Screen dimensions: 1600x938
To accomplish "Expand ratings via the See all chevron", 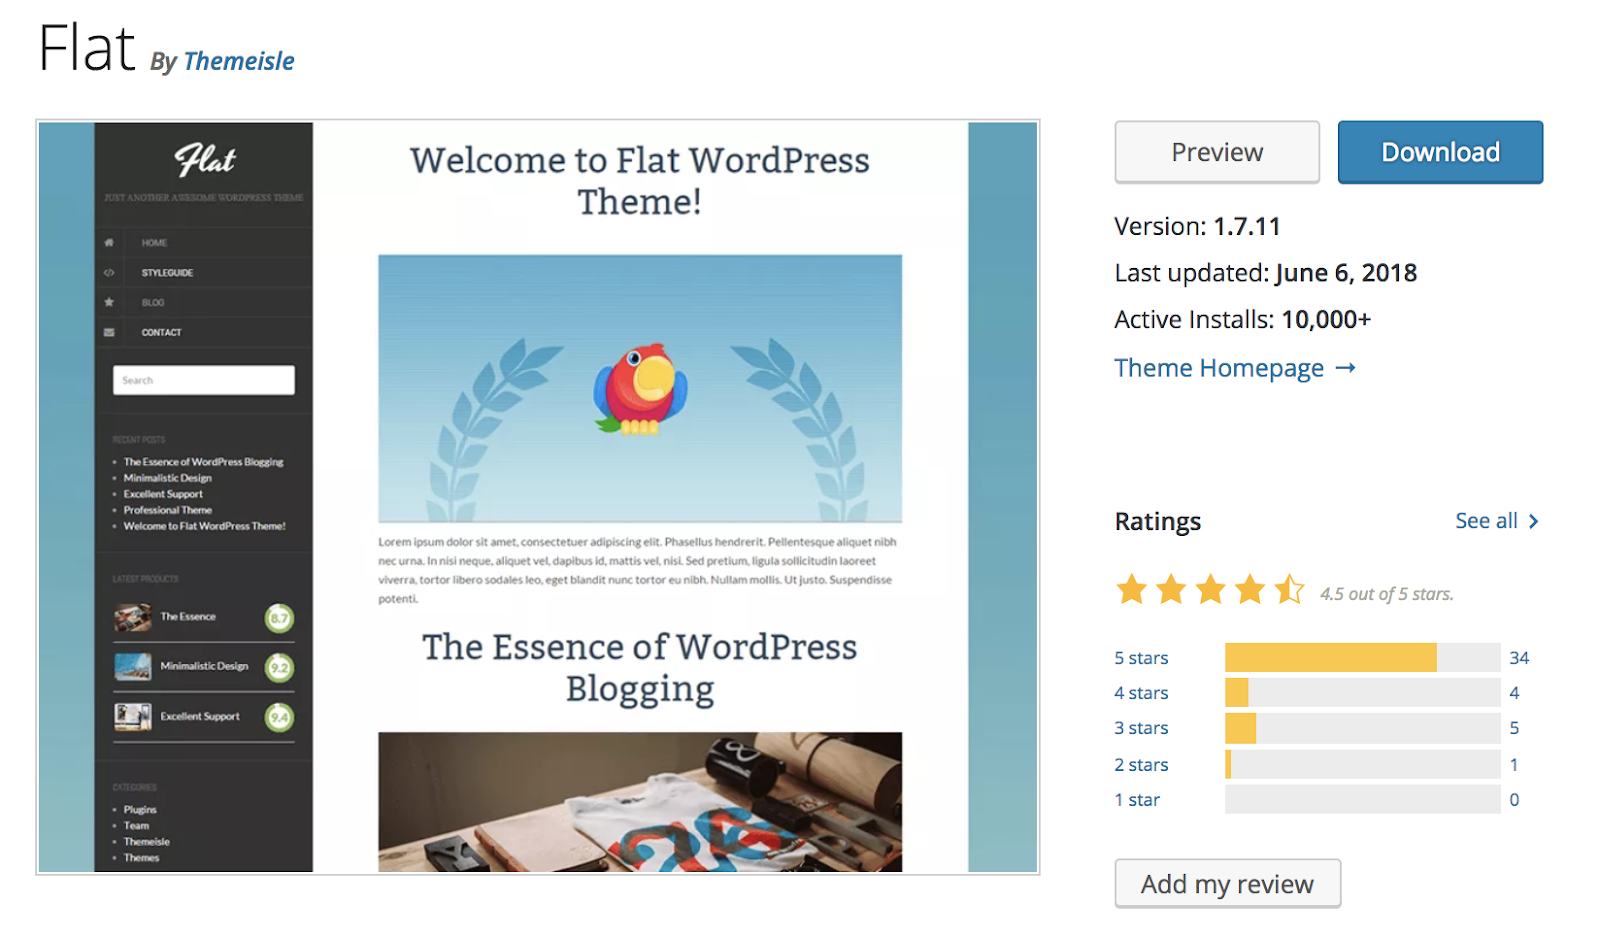I will [x=1534, y=521].
